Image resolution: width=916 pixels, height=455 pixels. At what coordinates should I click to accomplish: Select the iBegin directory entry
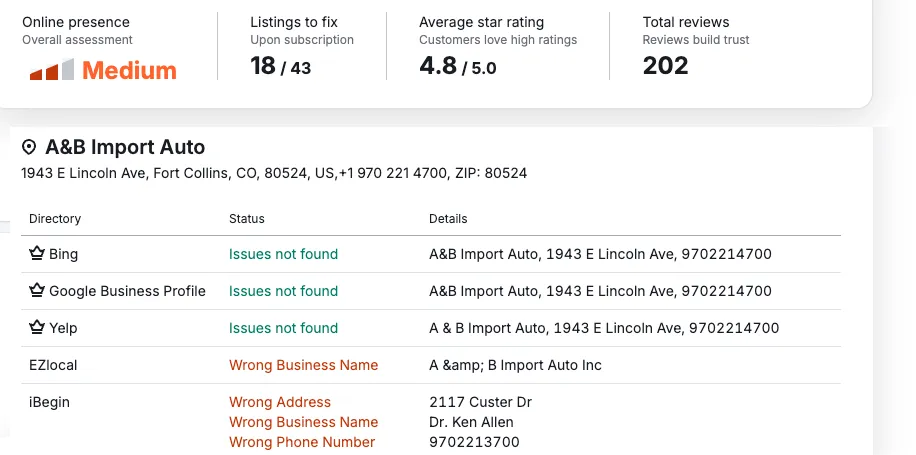[x=49, y=402]
